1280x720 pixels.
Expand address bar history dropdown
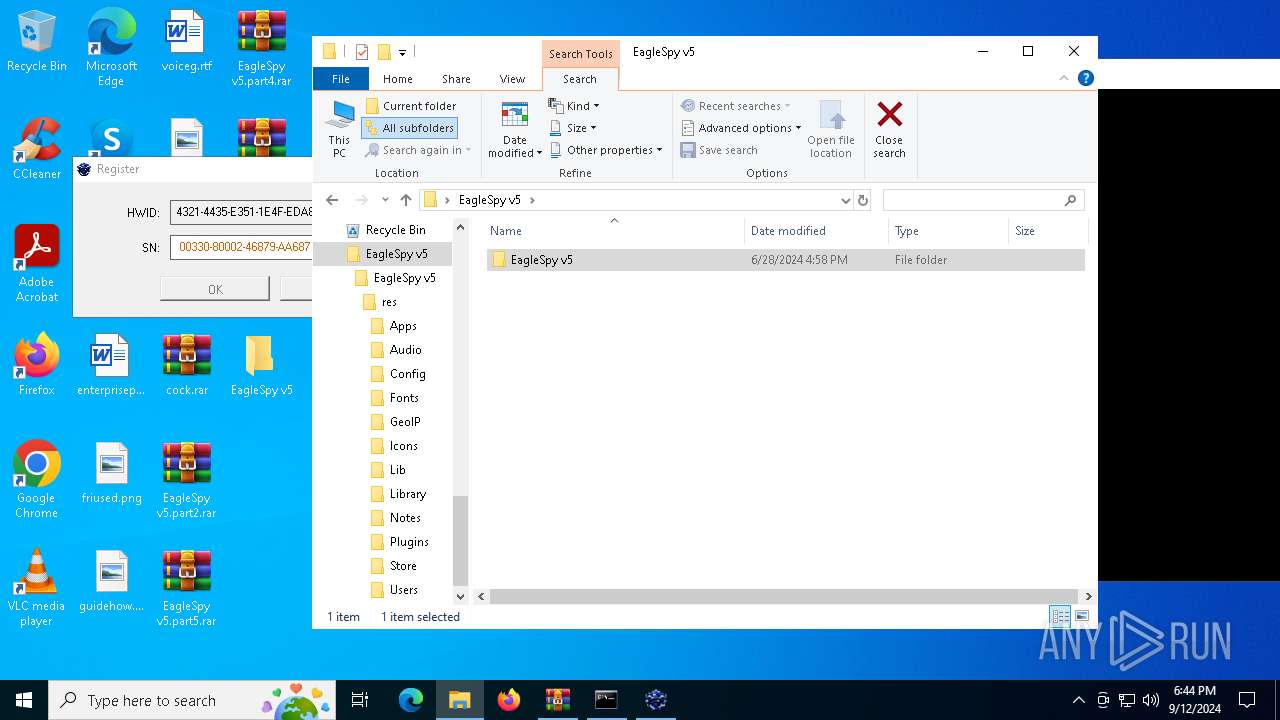(x=846, y=200)
